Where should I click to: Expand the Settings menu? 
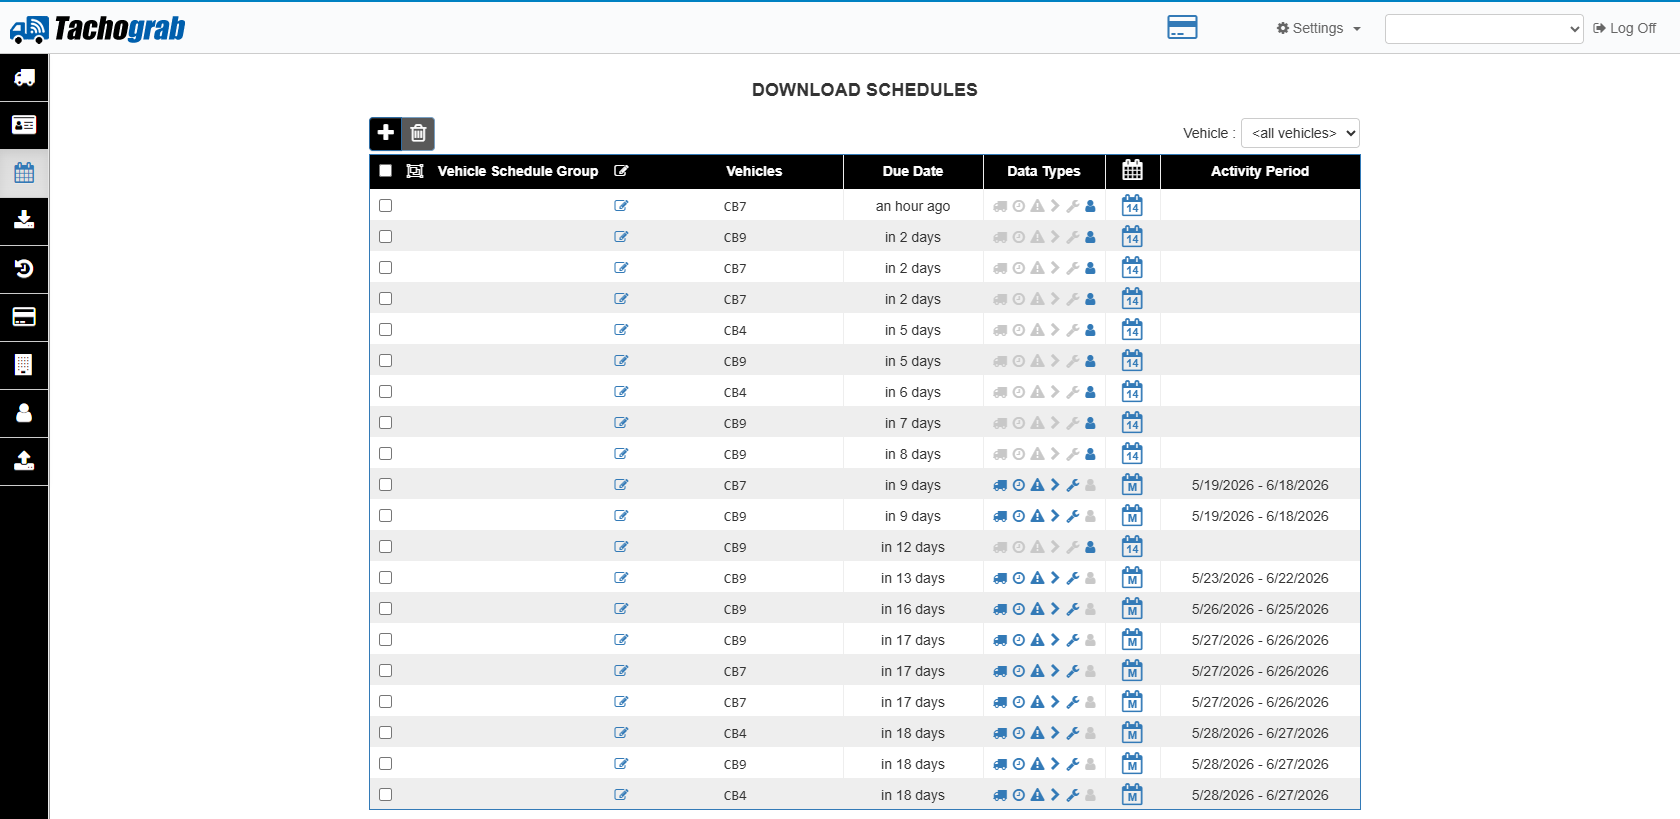[1318, 28]
